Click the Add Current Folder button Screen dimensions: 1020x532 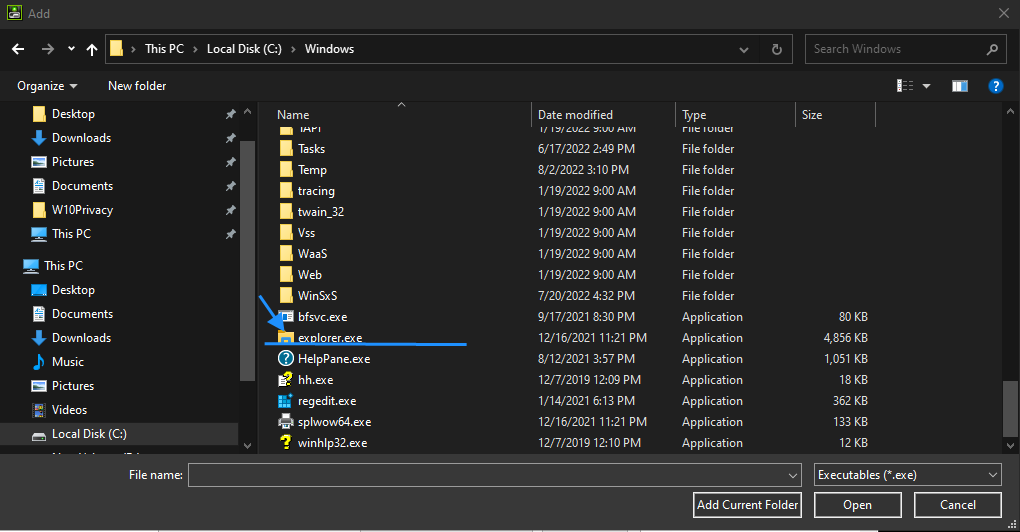tap(747, 505)
